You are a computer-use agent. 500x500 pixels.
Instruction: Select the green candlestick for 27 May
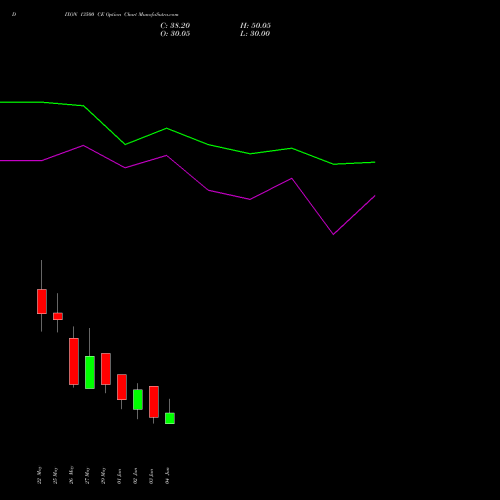(90, 372)
